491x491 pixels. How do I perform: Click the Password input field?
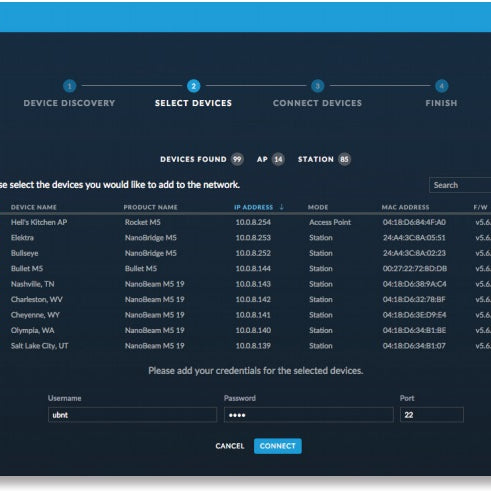click(x=309, y=415)
